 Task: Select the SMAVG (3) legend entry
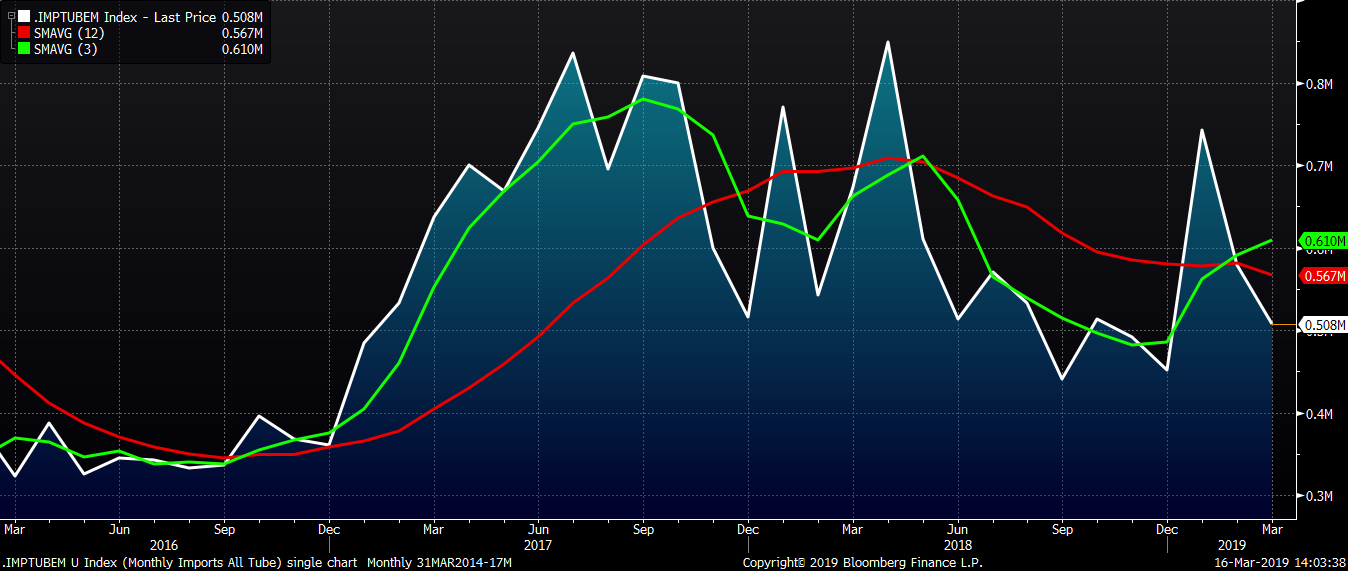point(65,49)
